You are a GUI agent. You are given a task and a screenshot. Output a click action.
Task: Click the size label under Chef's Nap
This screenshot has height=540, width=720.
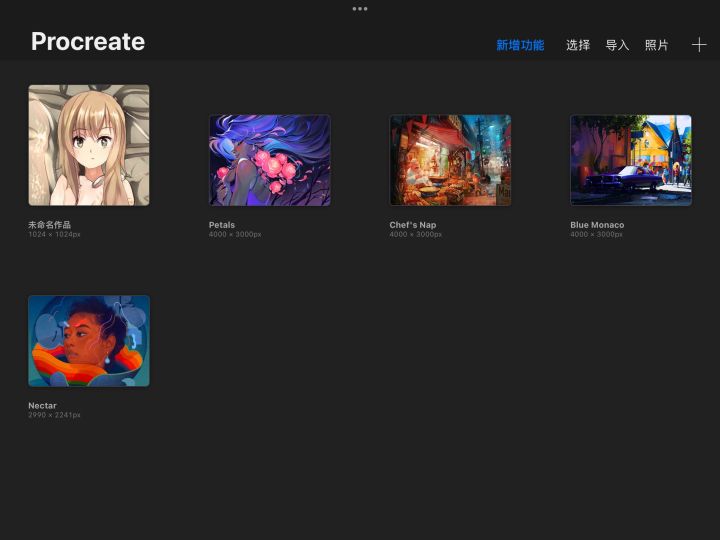(x=416, y=234)
